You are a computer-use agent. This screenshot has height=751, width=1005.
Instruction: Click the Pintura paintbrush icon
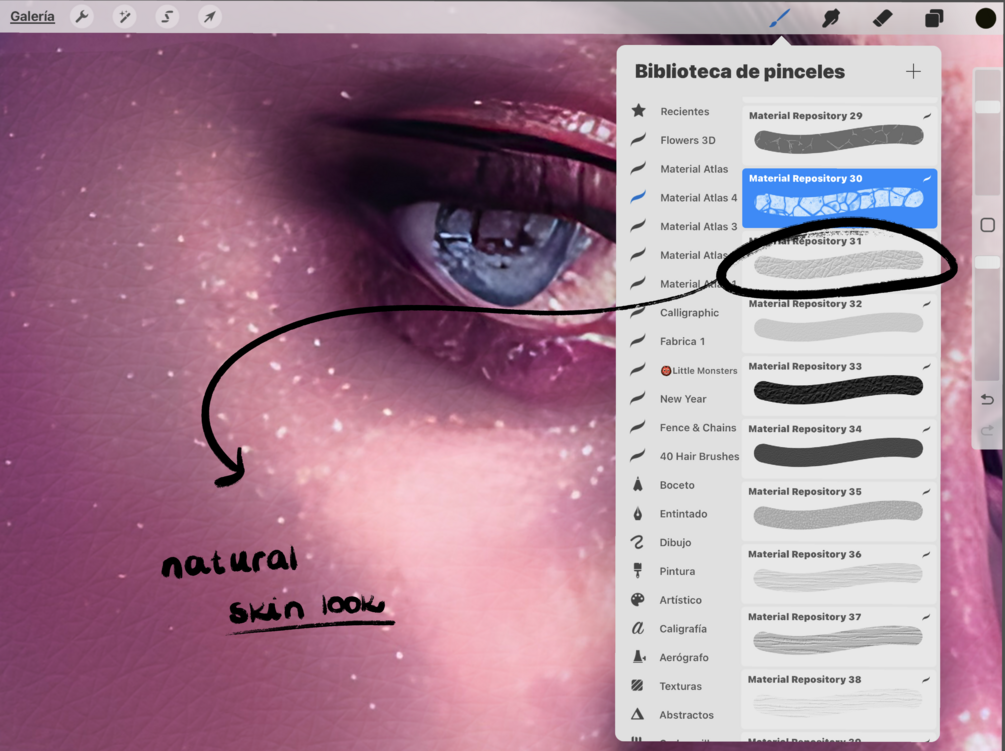point(638,570)
